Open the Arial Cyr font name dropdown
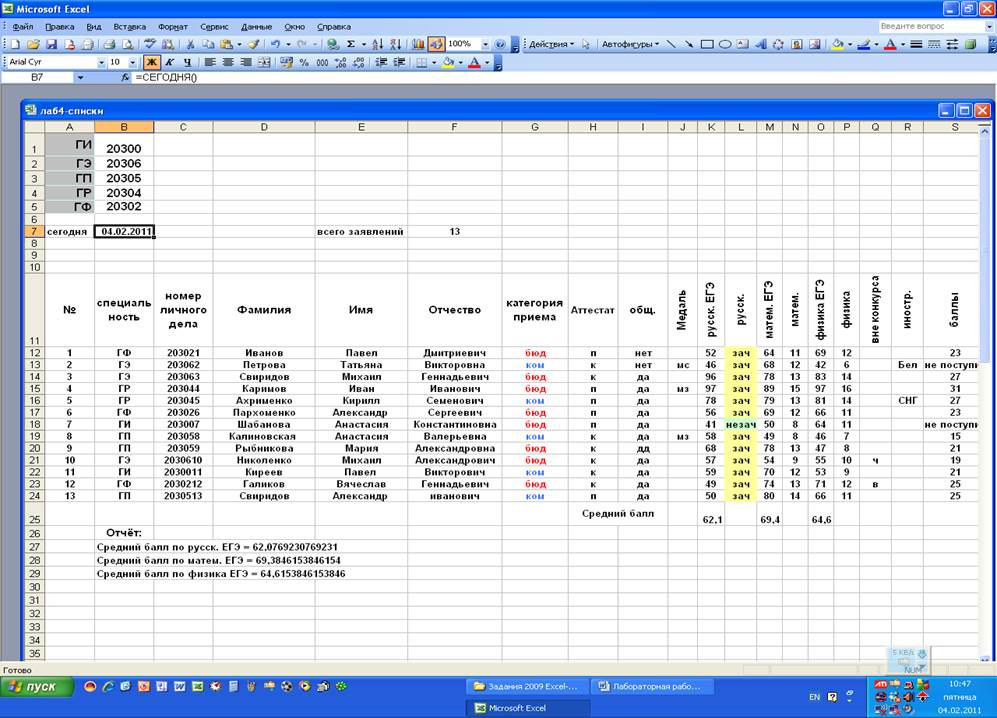This screenshot has width=997, height=718. point(101,62)
